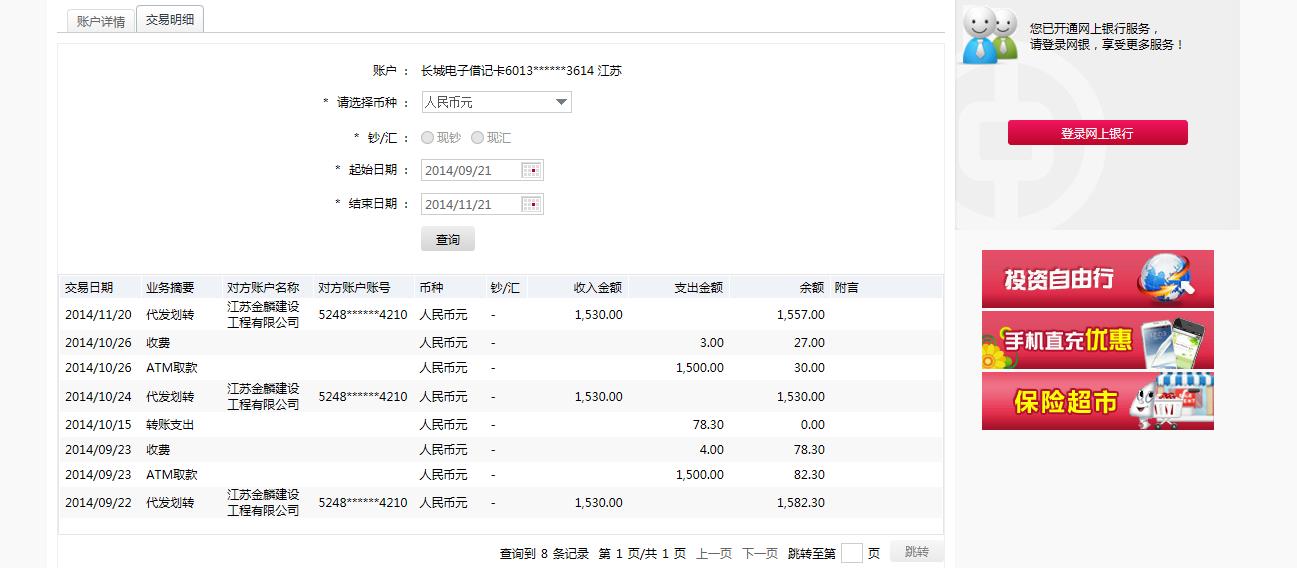Click the 1,582.30 balance value

click(801, 503)
